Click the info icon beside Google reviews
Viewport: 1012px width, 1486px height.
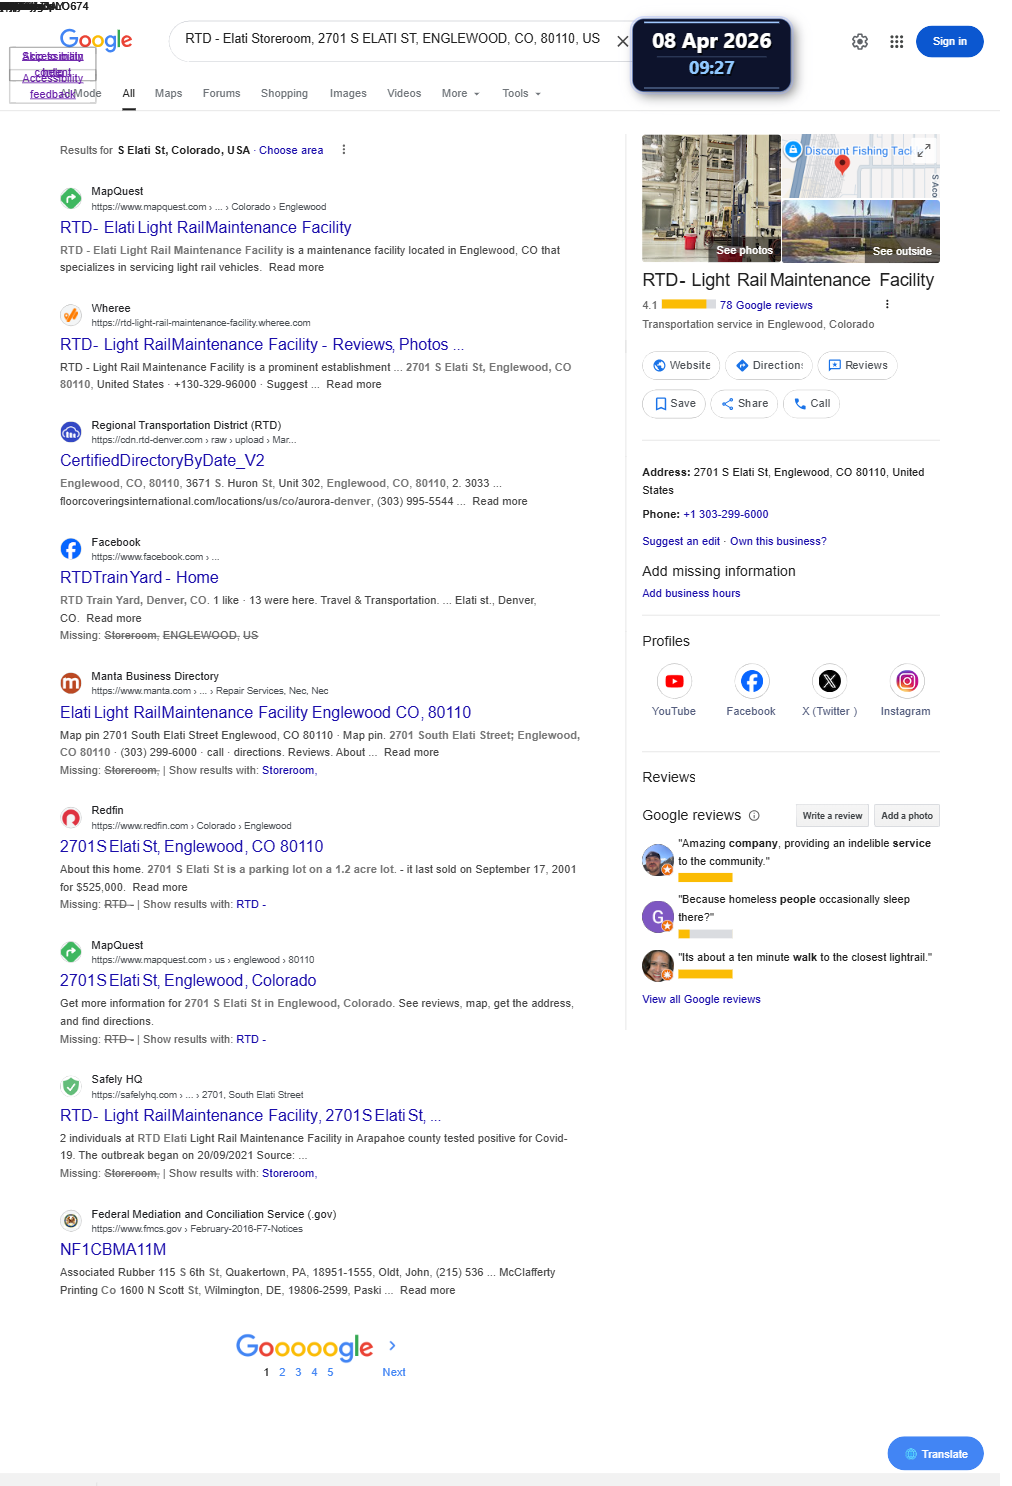tap(754, 815)
